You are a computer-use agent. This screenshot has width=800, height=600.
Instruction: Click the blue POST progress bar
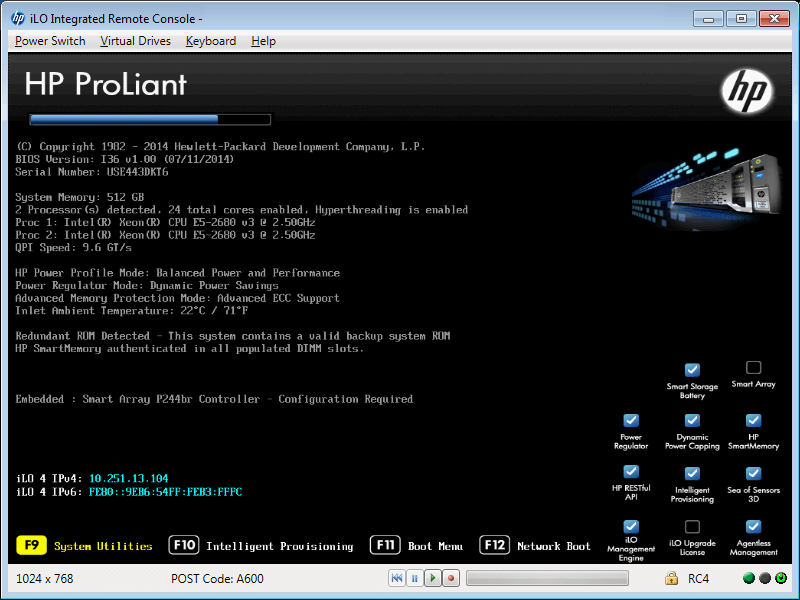coord(150,119)
